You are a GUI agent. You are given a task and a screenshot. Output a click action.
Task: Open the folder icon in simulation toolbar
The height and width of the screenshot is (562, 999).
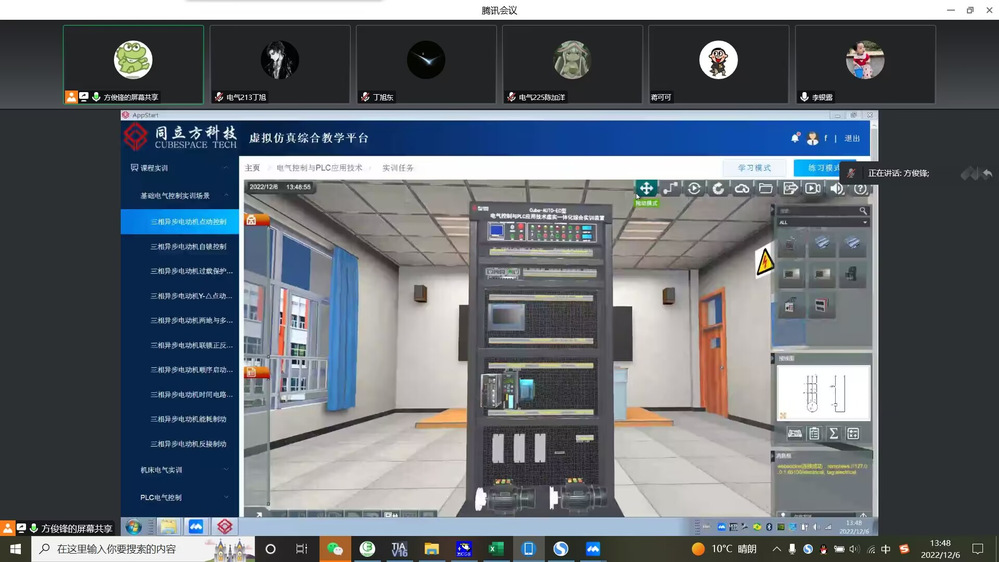coord(766,188)
